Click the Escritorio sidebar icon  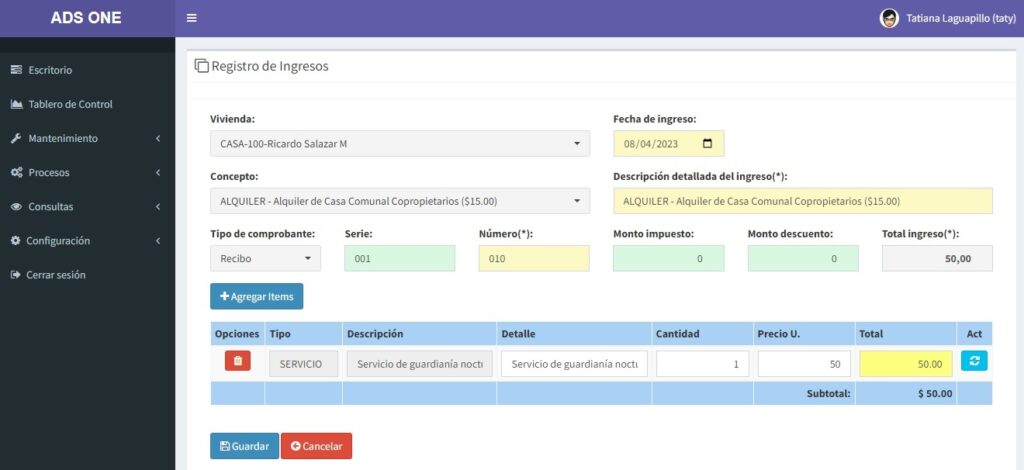pyautogui.click(x=16, y=70)
